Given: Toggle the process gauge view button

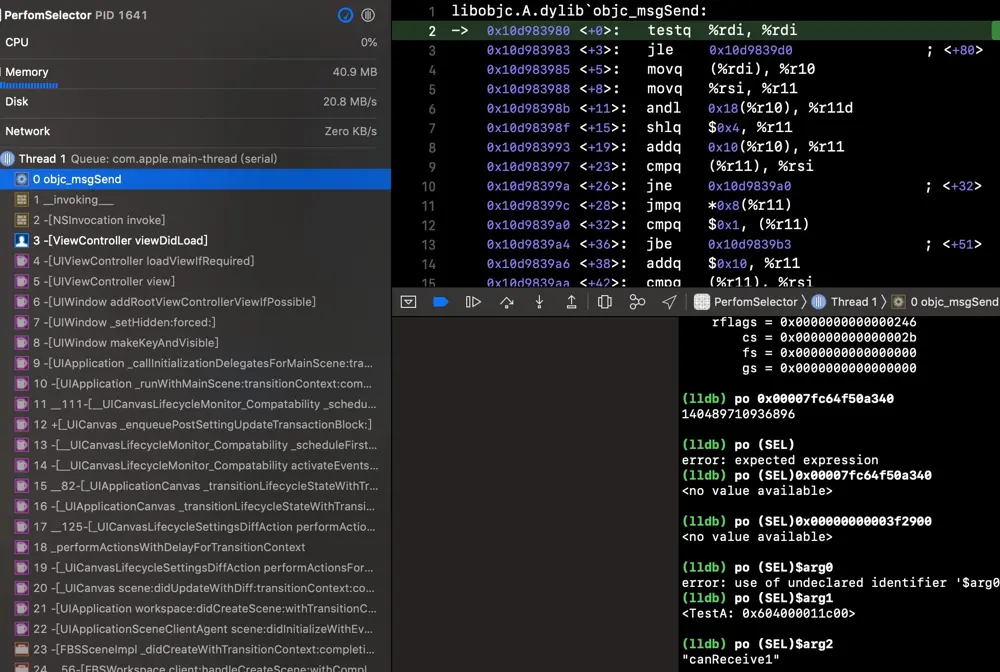Looking at the screenshot, I should pos(345,15).
